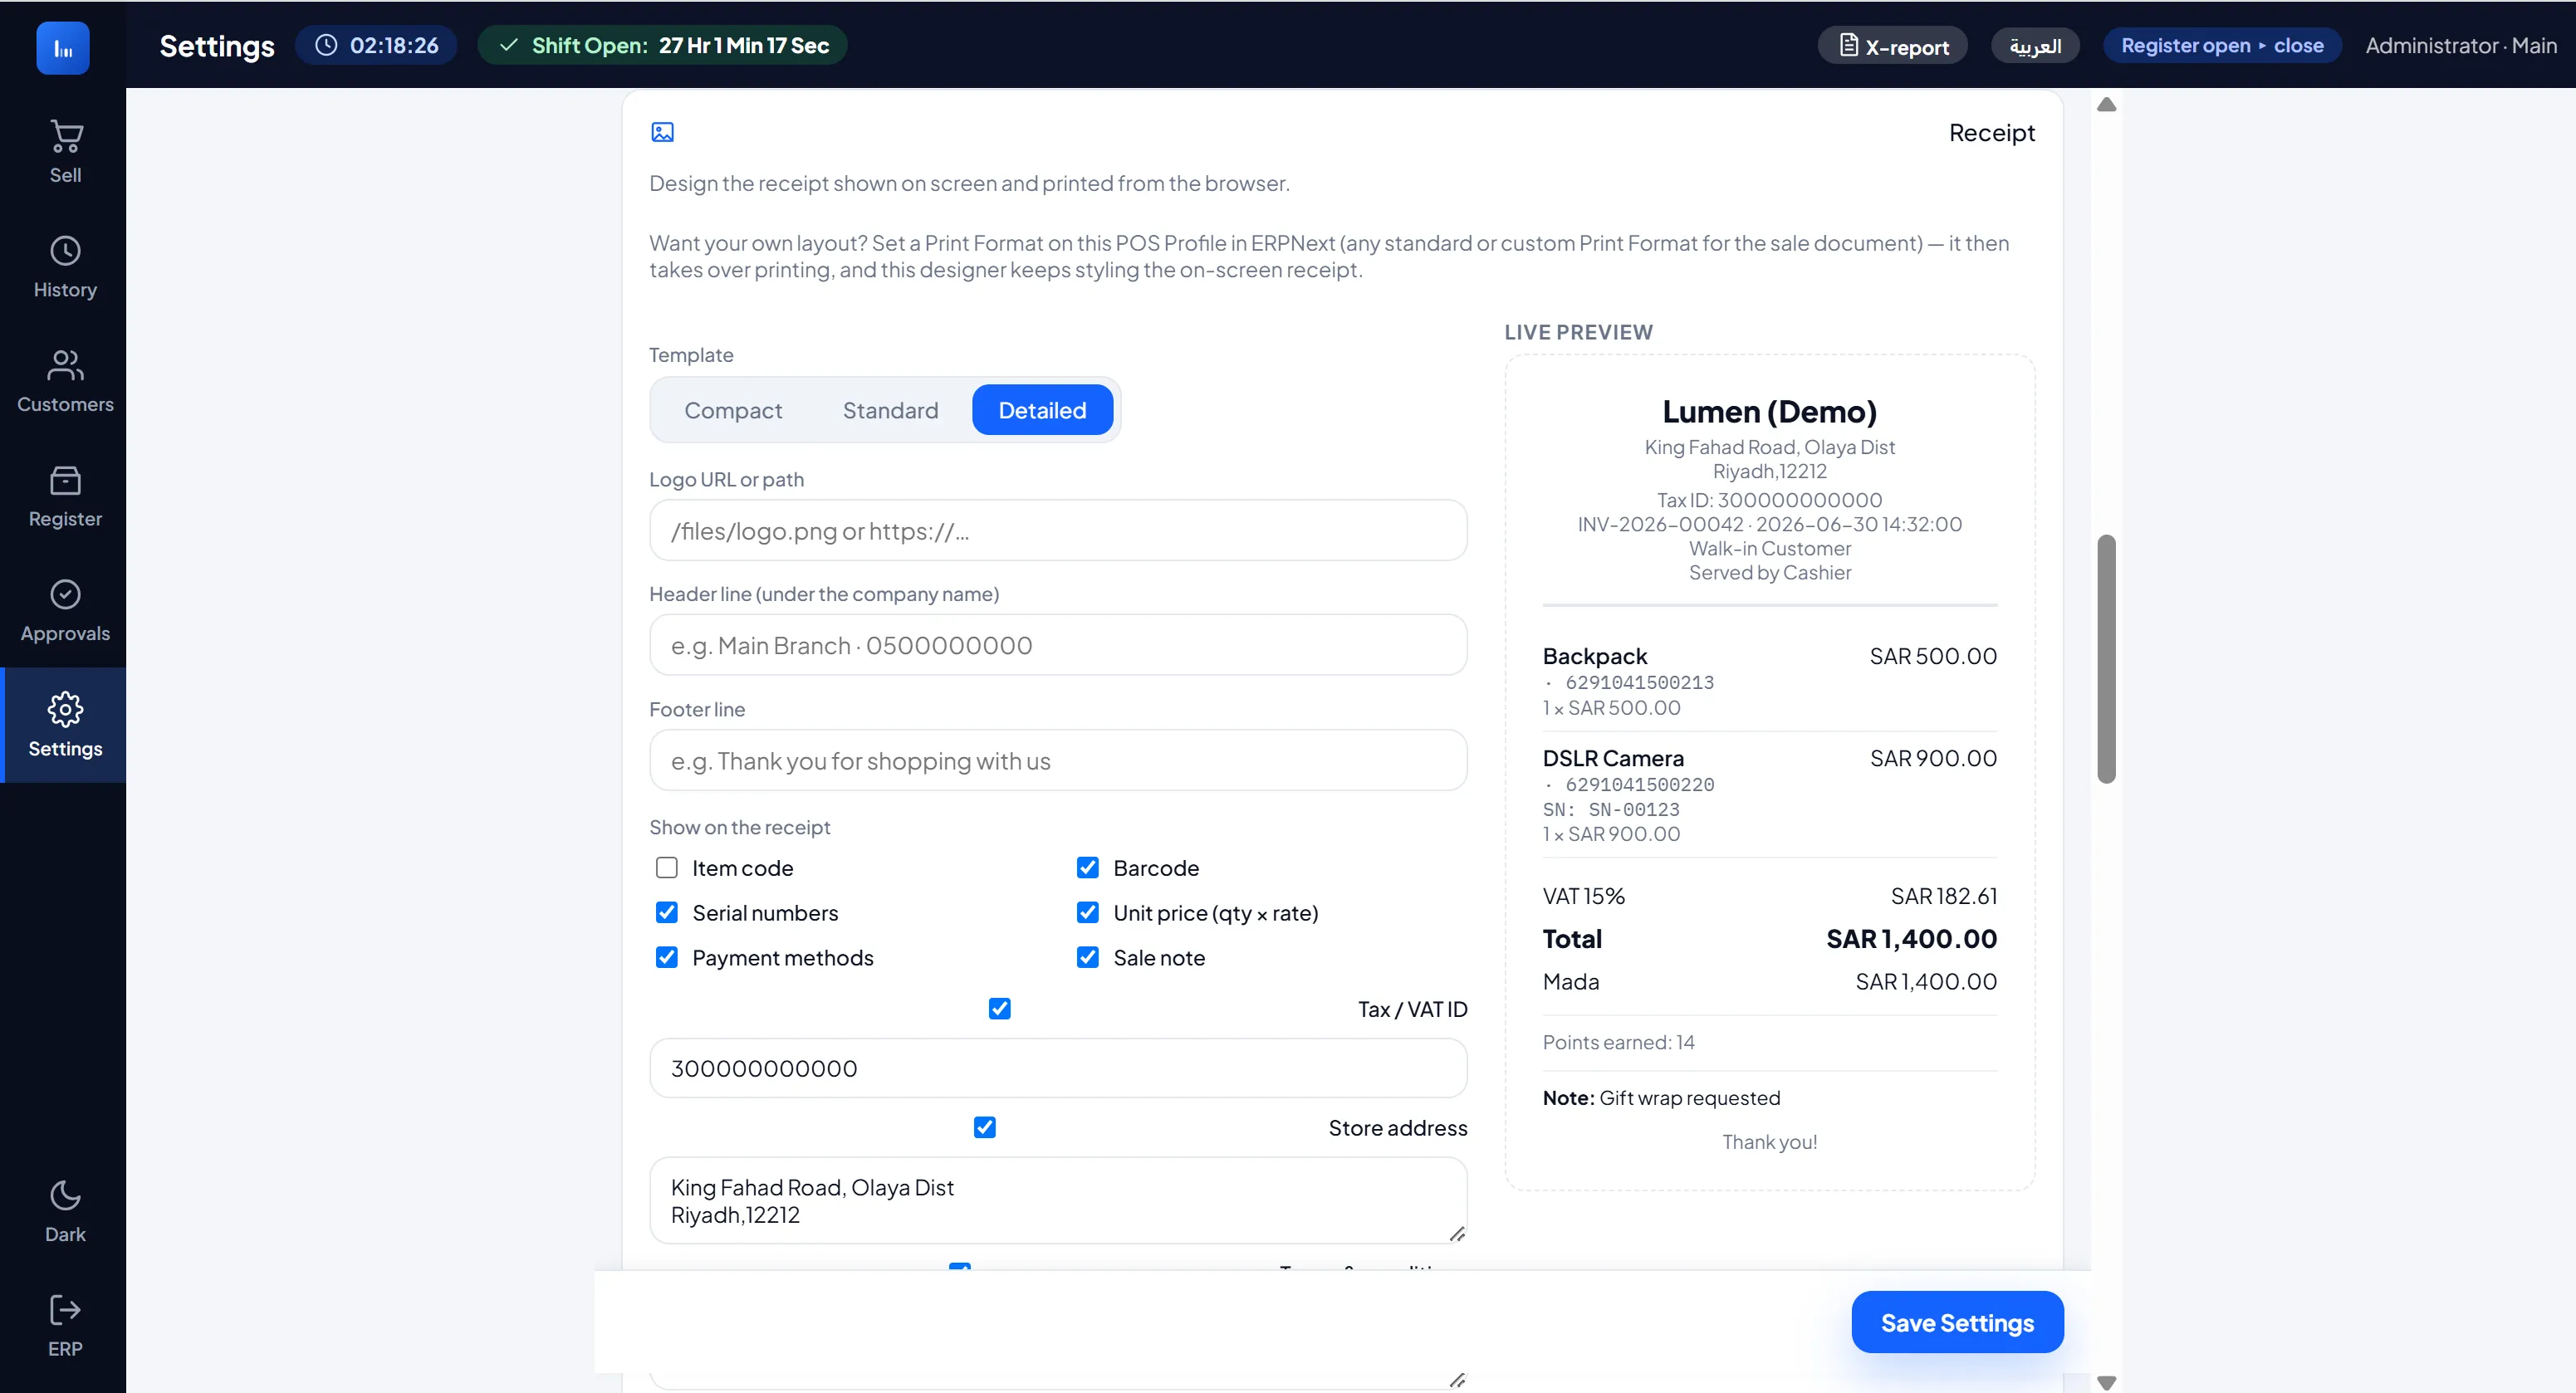Click the X-report document icon
Image resolution: width=2576 pixels, height=1393 pixels.
(x=1849, y=46)
